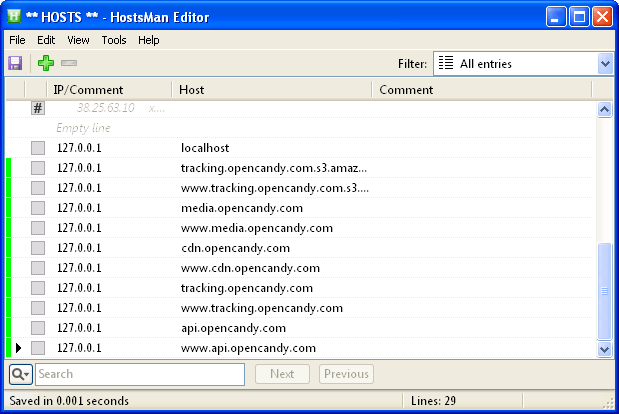Select host www.cdn.opencandy.com
The height and width of the screenshot is (414, 619).
click(250, 268)
